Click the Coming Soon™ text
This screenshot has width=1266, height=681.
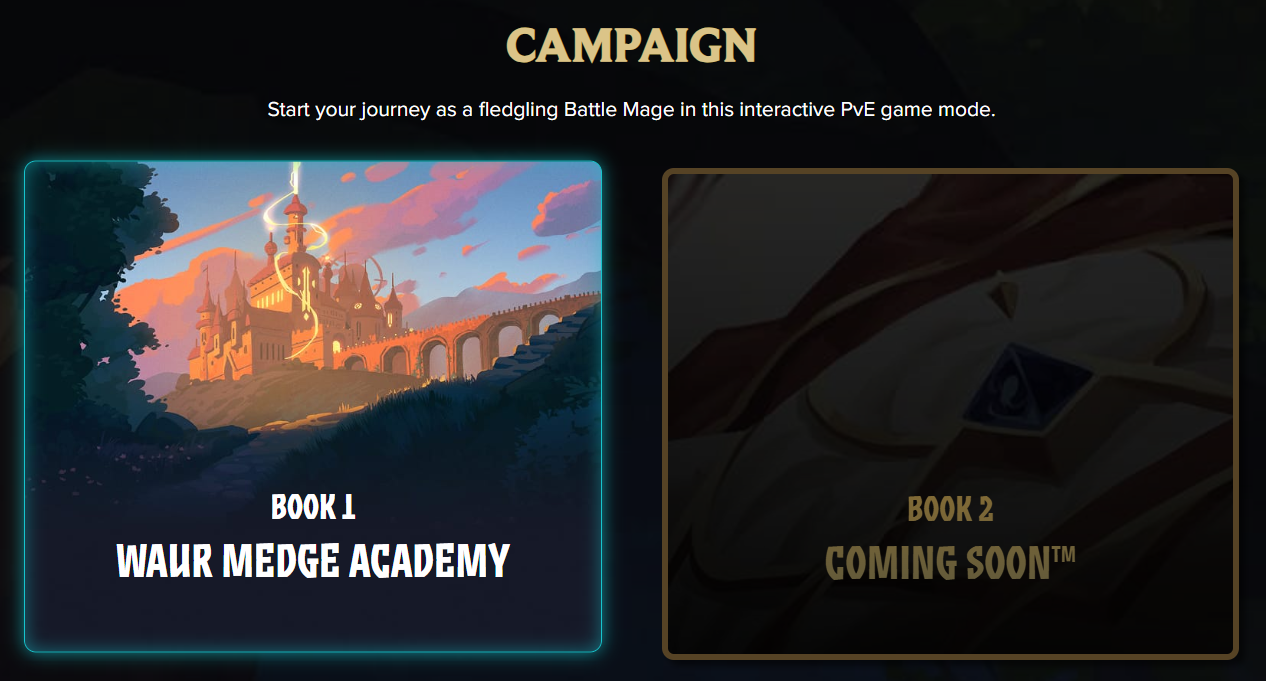coord(950,563)
